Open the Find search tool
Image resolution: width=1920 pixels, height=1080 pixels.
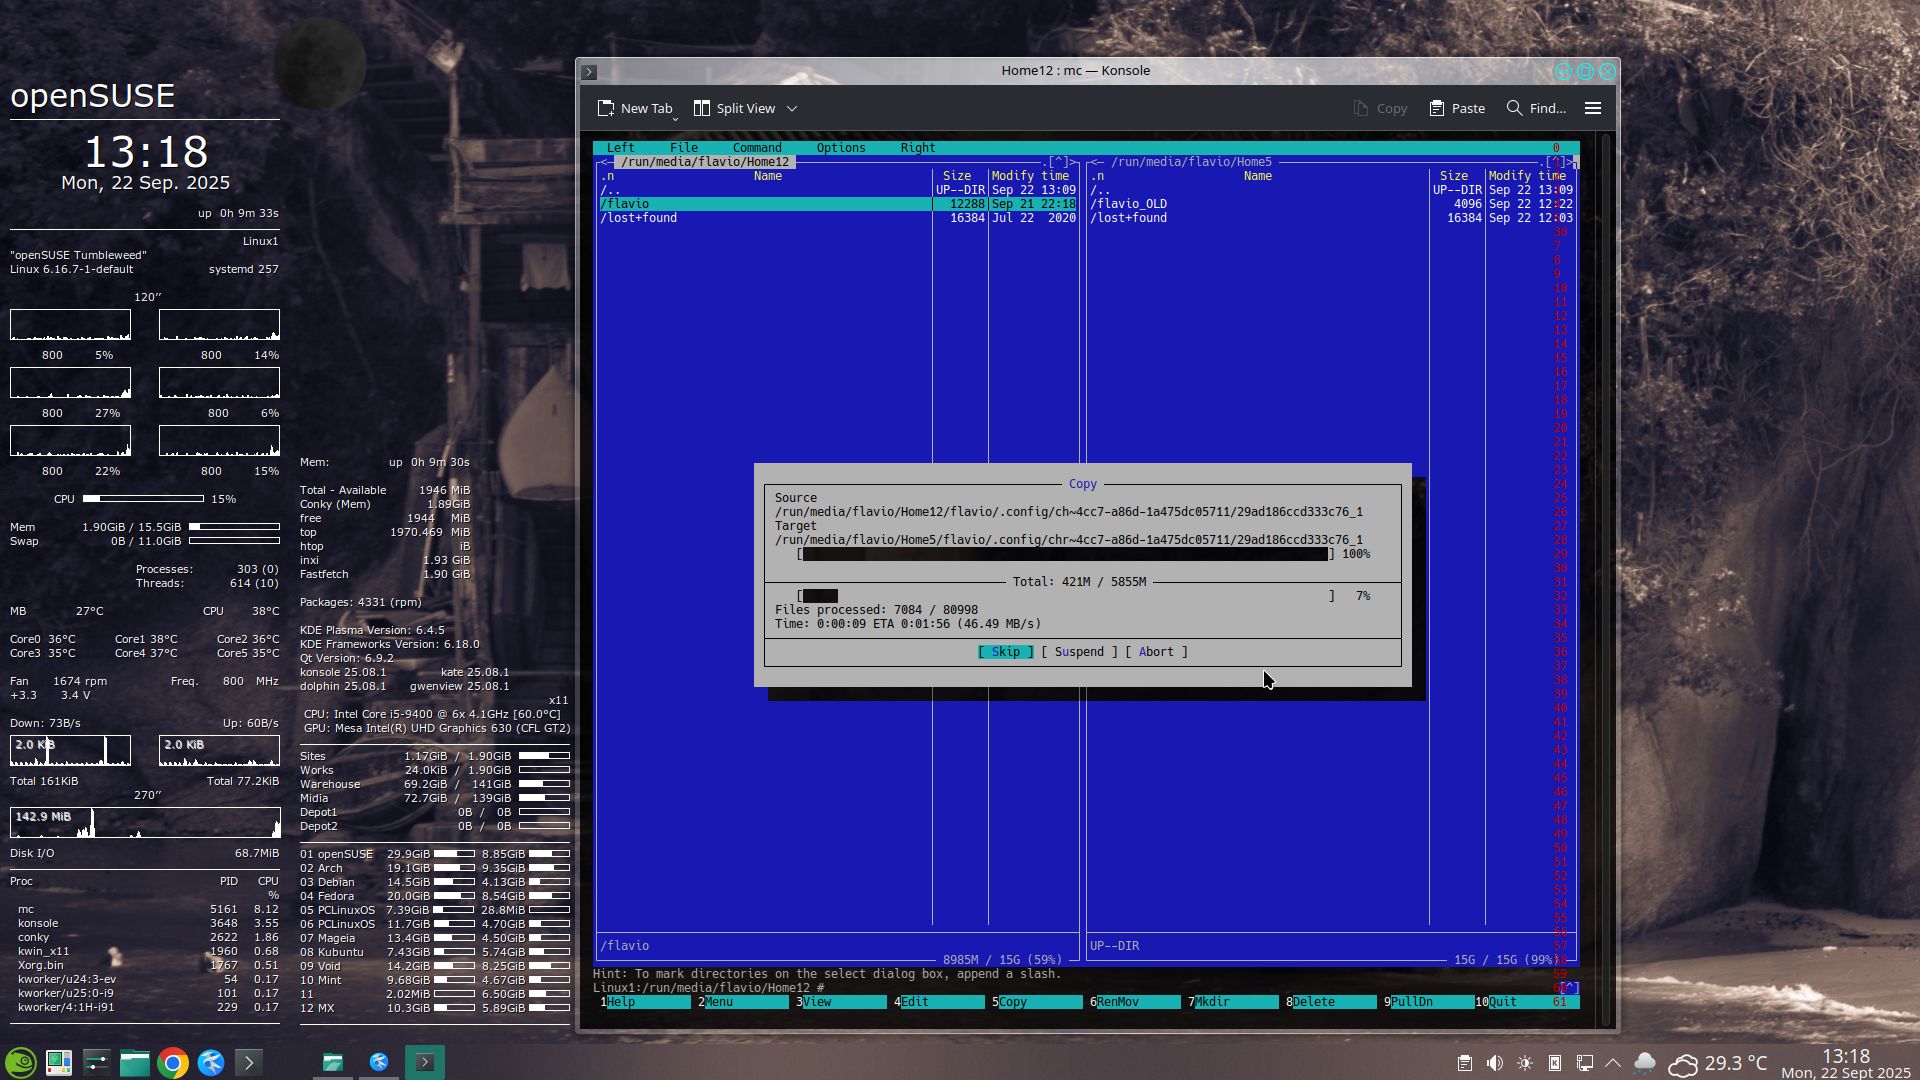point(1536,108)
